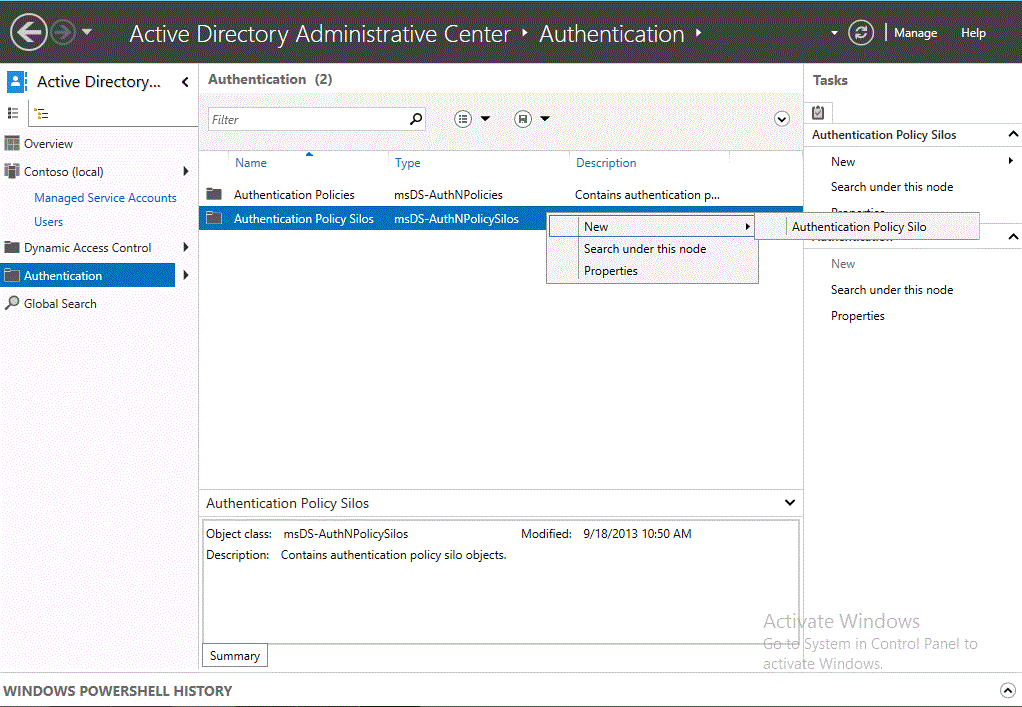This screenshot has width=1022, height=707.
Task: Open Managed Service Accounts link
Action: 105,197
